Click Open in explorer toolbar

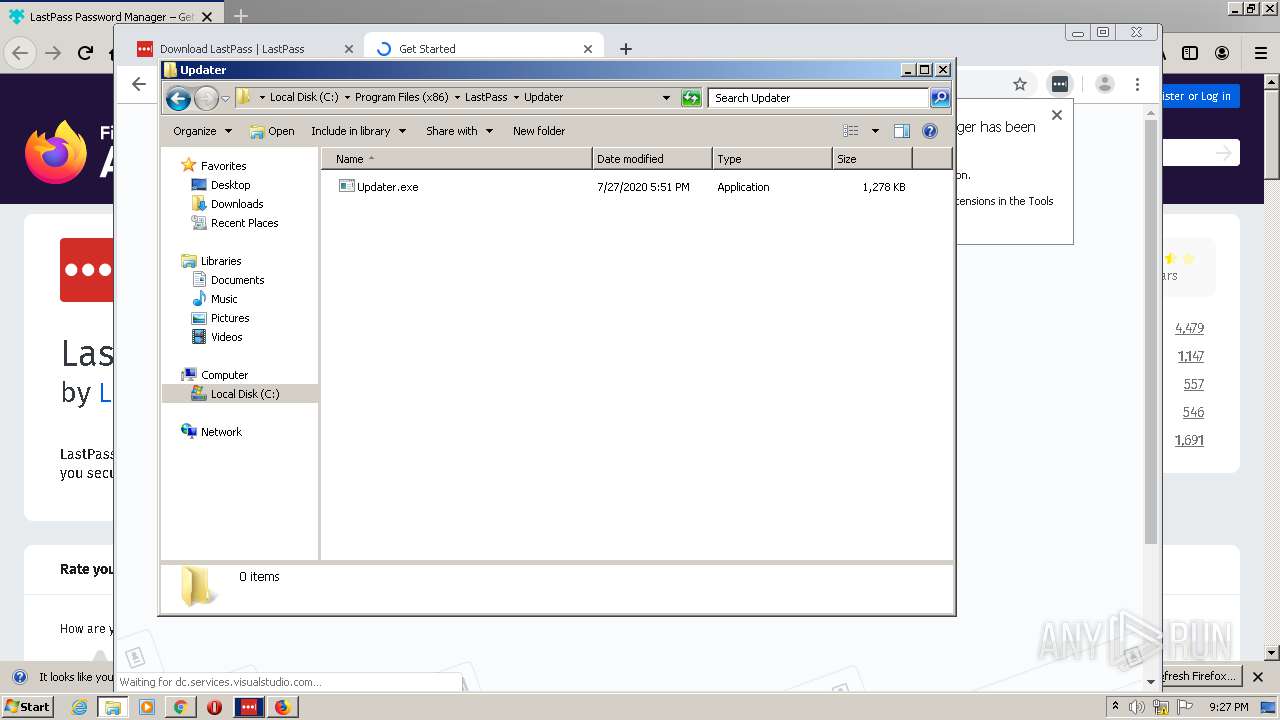pyautogui.click(x=272, y=131)
